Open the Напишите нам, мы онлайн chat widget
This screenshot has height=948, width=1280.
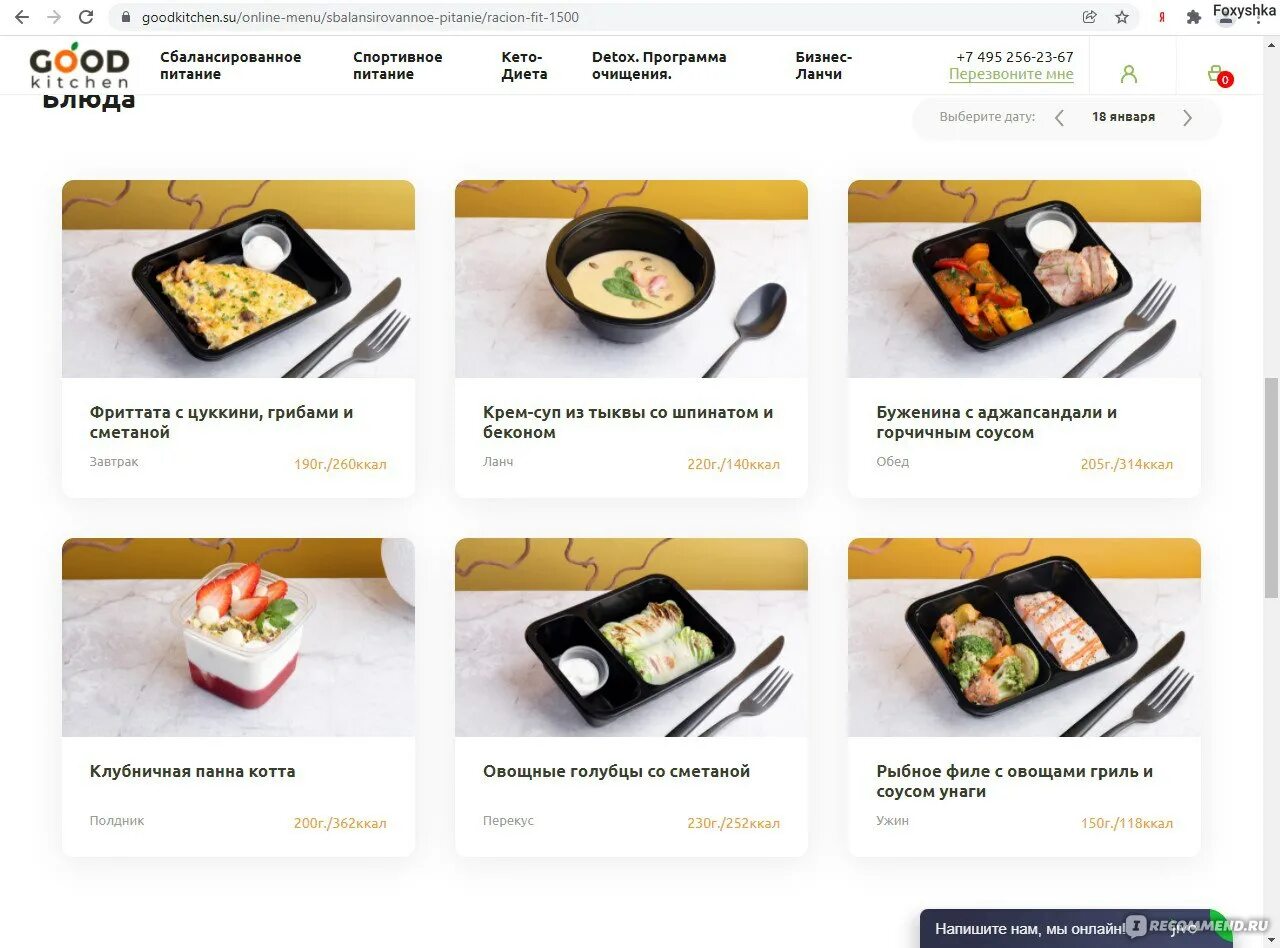1070,929
